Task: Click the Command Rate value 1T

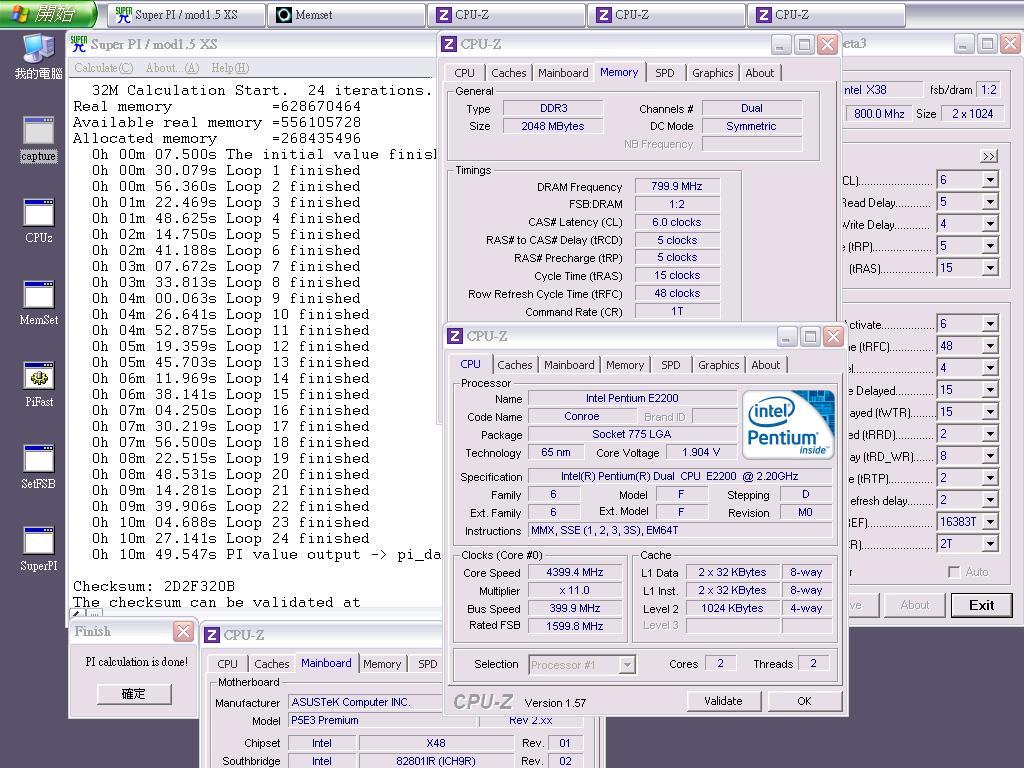Action: 677,312
